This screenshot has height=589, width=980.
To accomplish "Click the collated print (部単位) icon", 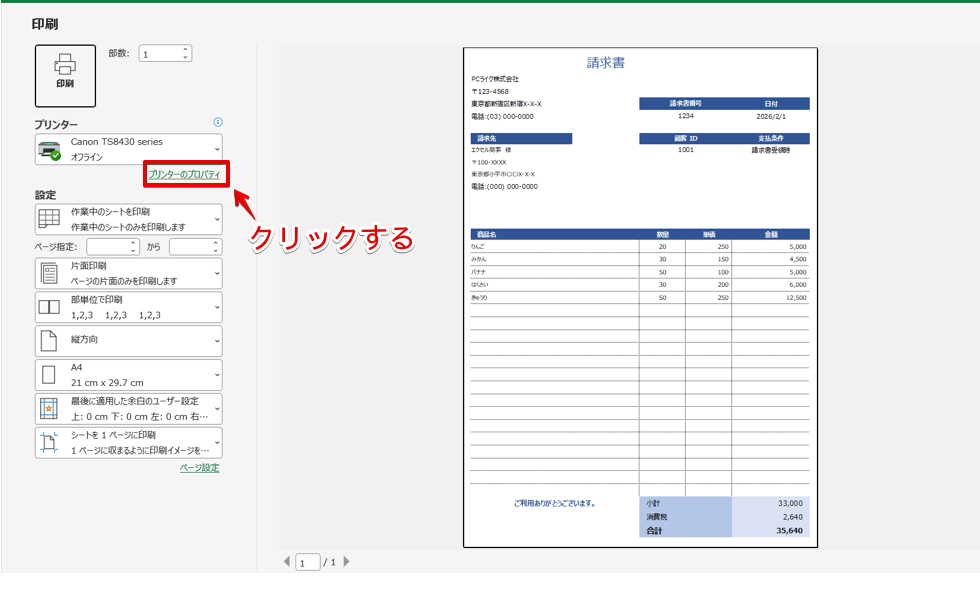I will tap(49, 307).
